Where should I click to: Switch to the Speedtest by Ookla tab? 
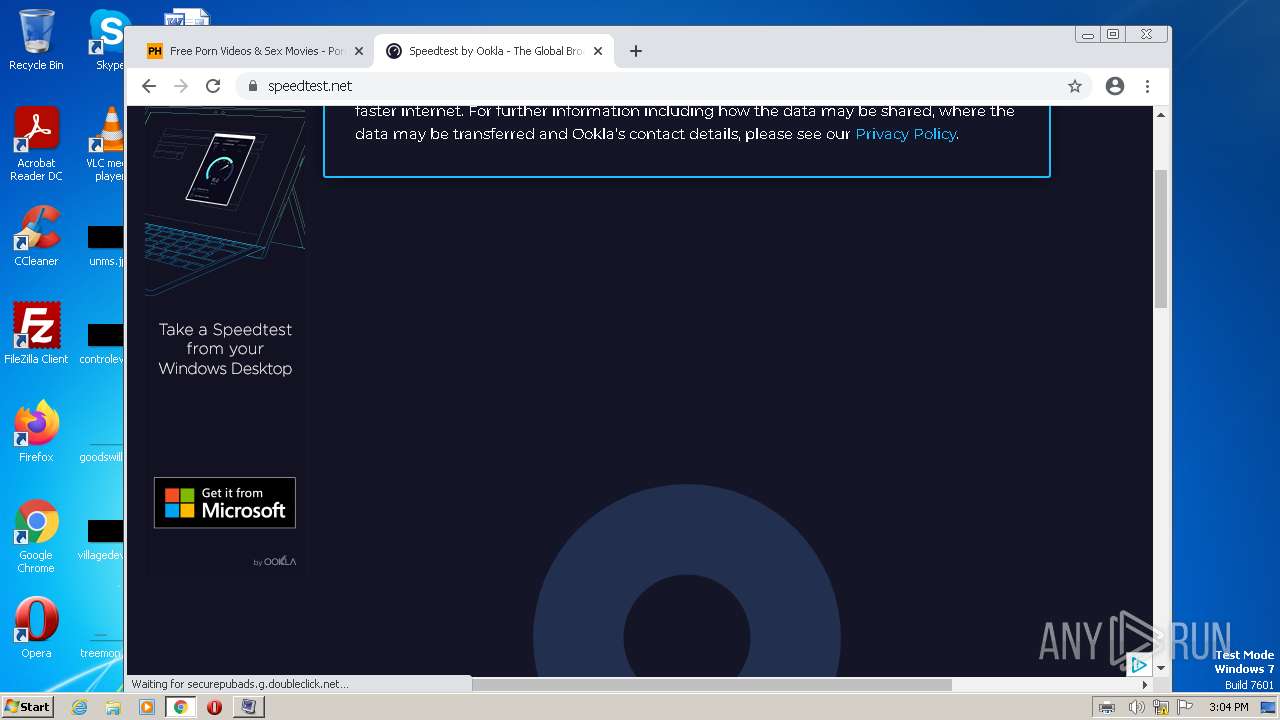click(x=495, y=51)
